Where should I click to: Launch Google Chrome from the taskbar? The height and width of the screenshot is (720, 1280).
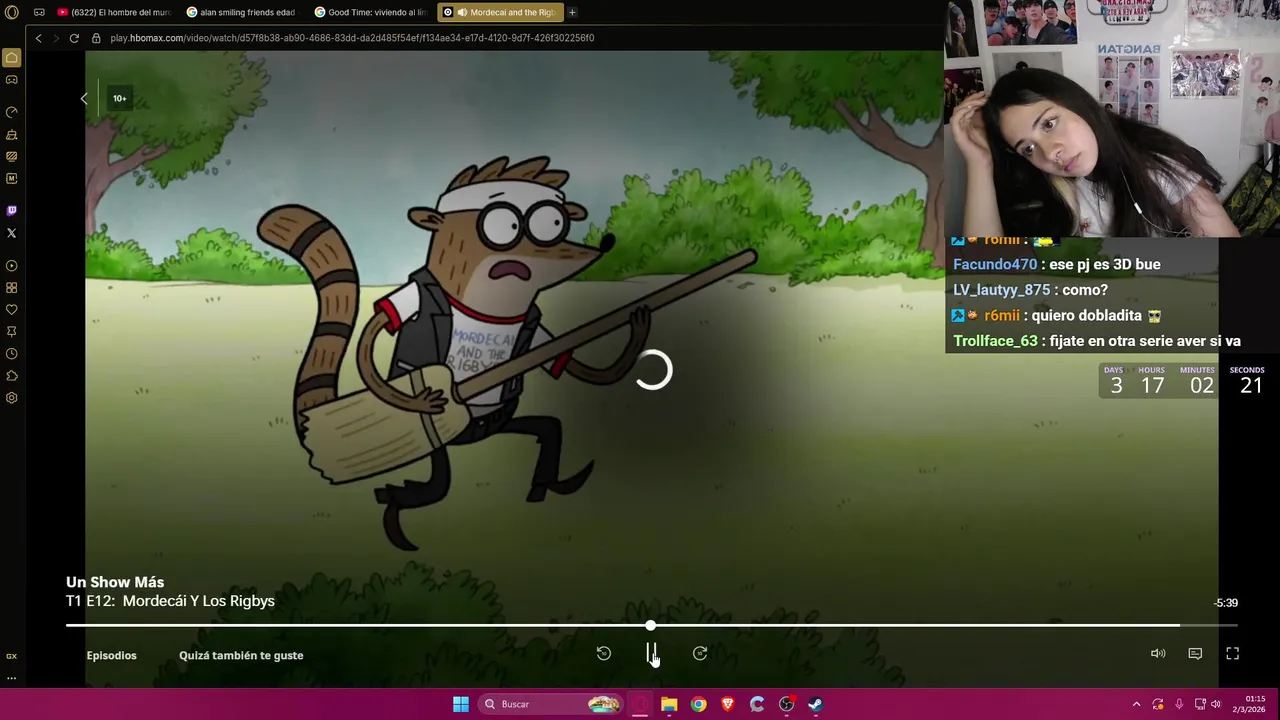tap(699, 704)
